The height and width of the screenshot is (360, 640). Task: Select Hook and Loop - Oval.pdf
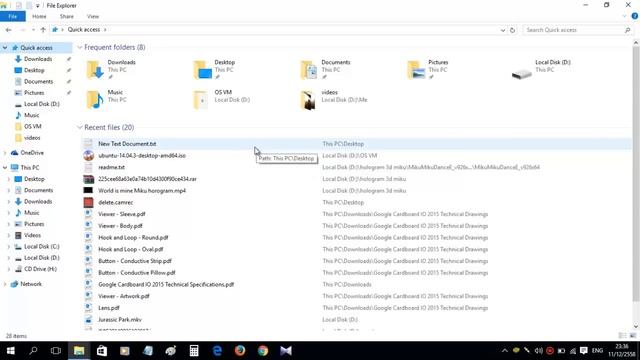point(131,249)
